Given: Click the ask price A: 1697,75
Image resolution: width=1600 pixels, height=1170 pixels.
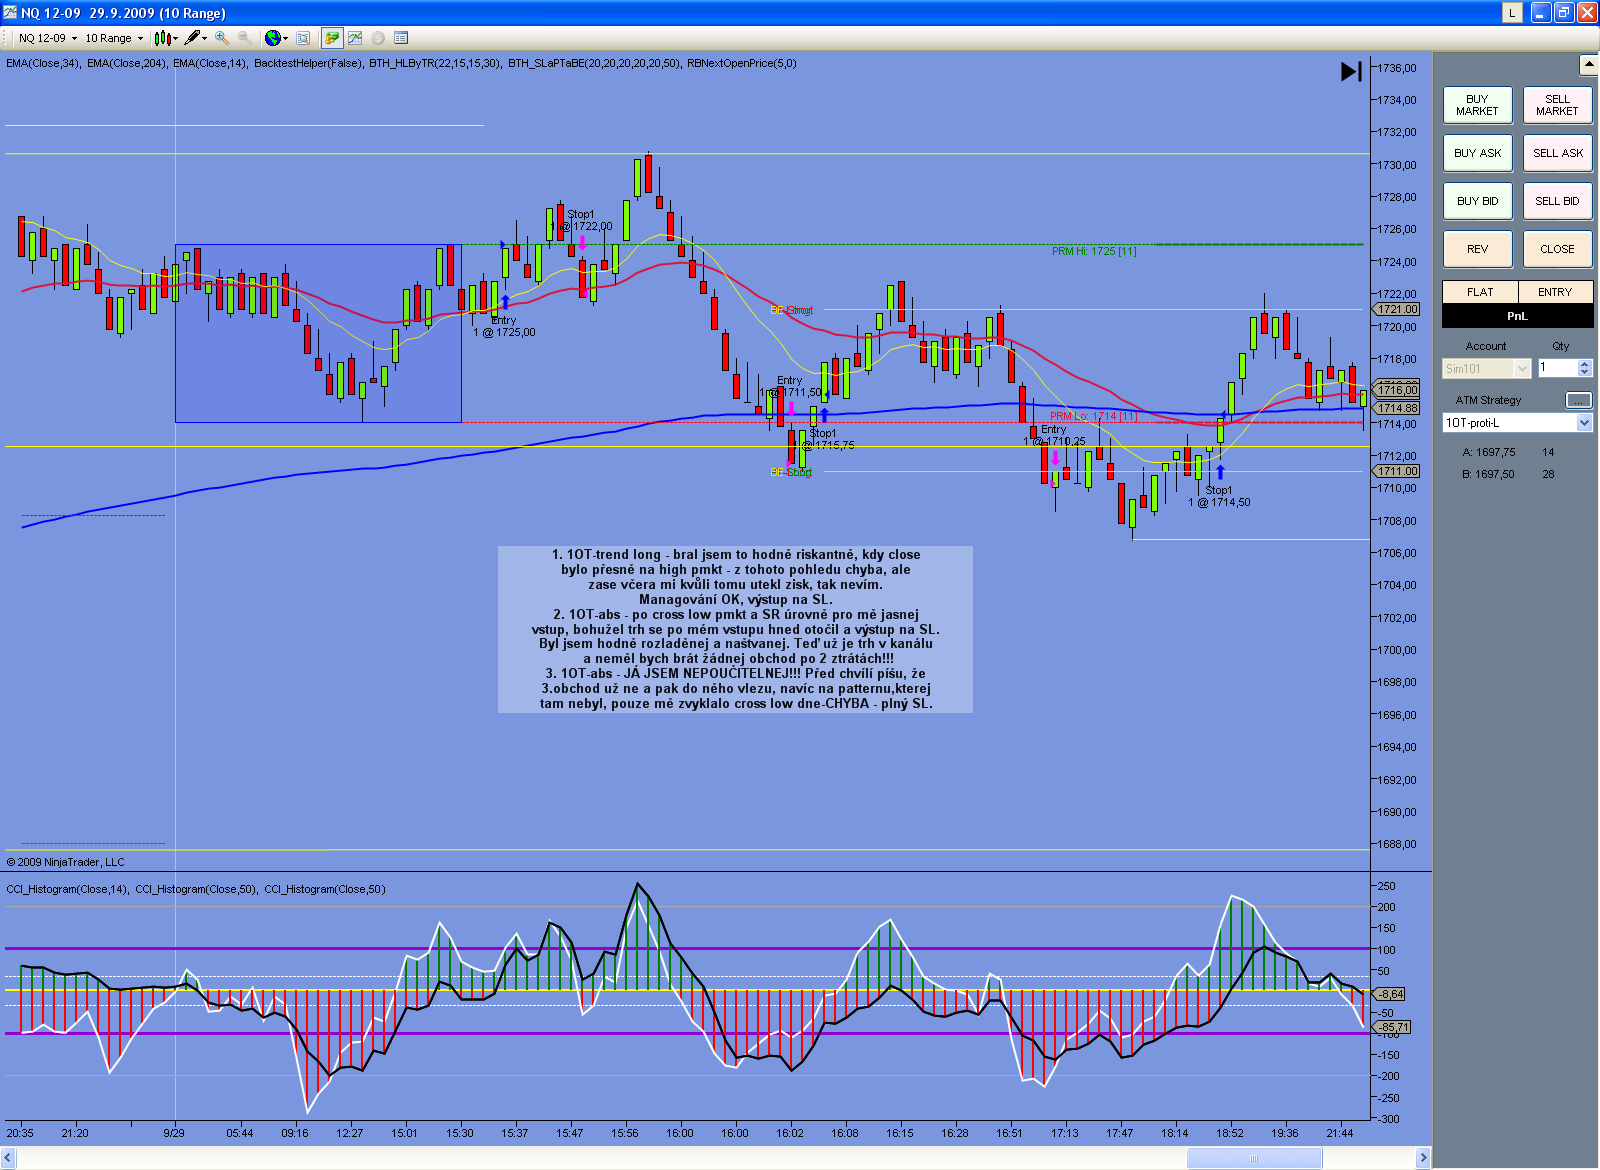Looking at the screenshot, I should pyautogui.click(x=1489, y=452).
